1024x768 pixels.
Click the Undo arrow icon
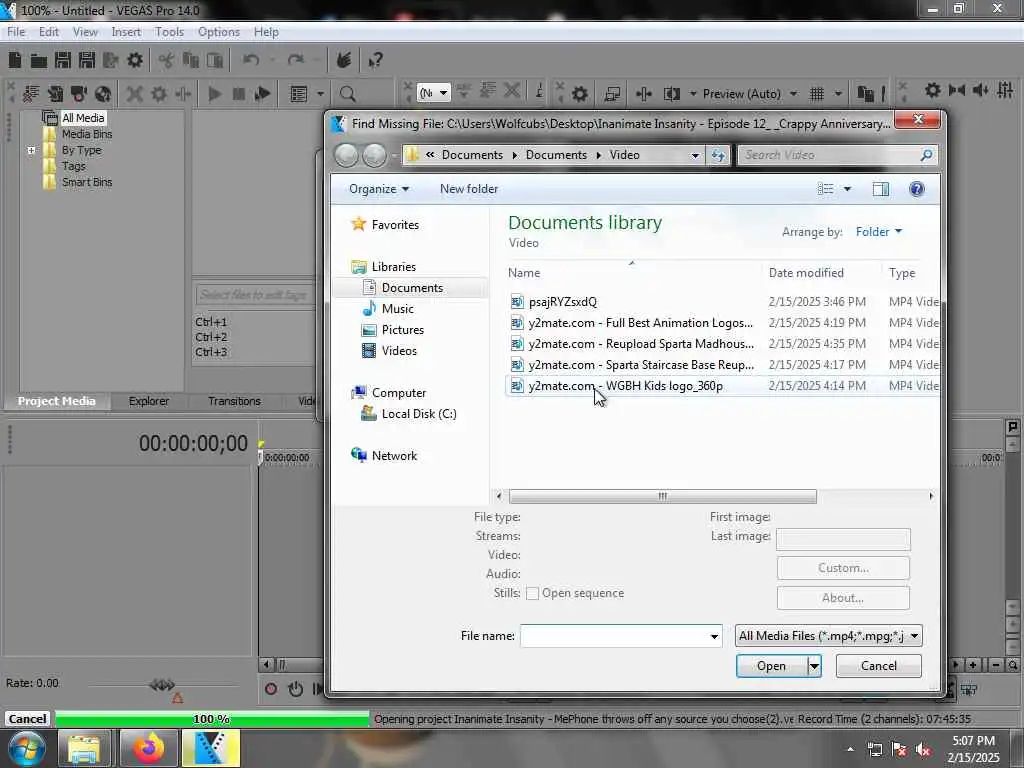251,60
